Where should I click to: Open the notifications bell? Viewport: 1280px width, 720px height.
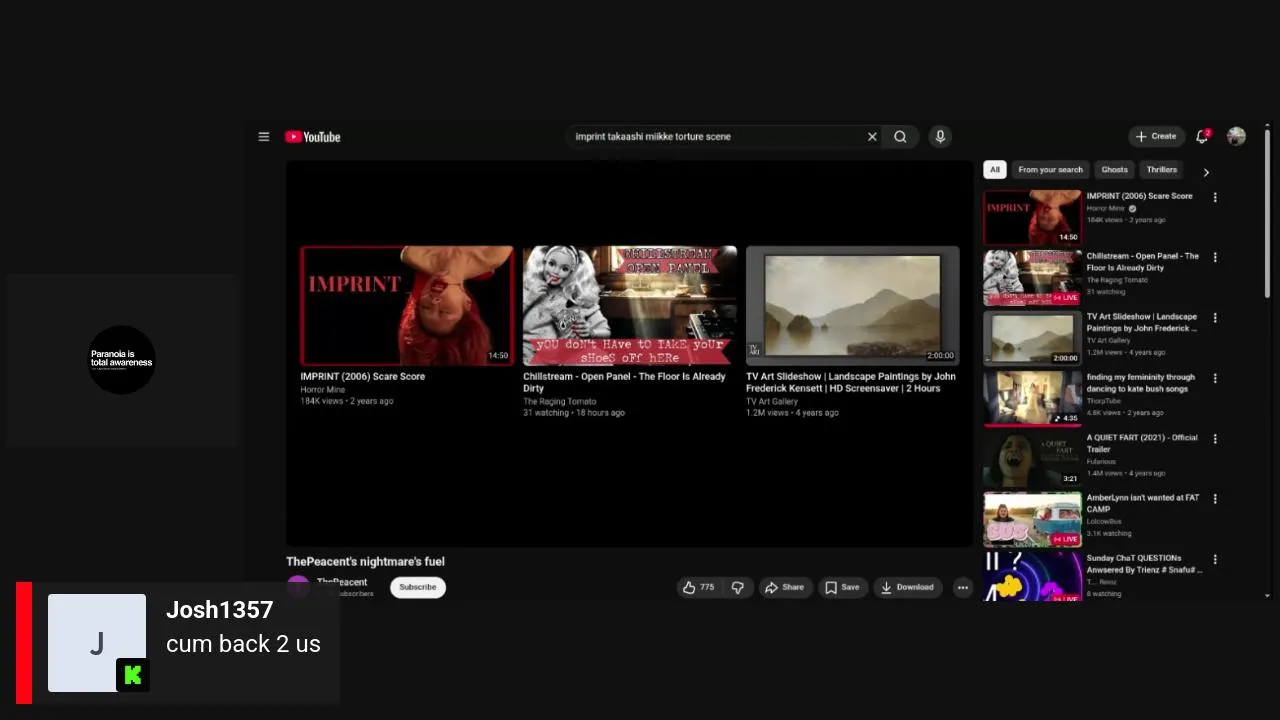(x=1202, y=137)
